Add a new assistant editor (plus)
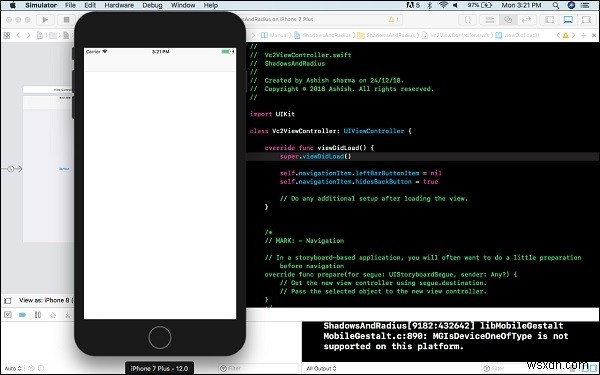 [584, 35]
